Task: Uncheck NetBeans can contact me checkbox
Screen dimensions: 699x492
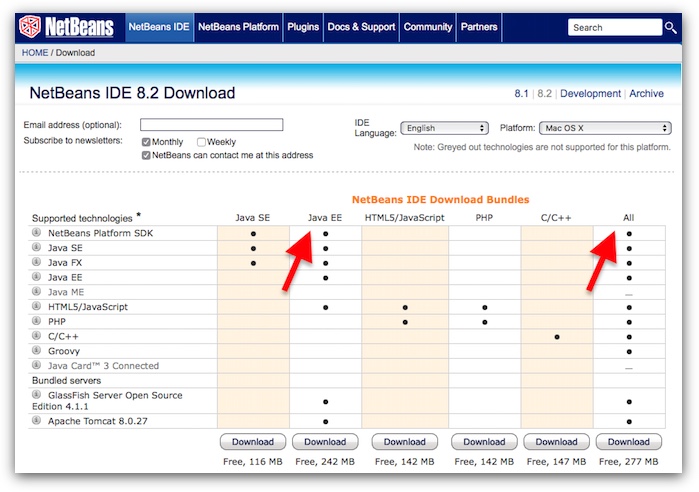Action: 146,155
